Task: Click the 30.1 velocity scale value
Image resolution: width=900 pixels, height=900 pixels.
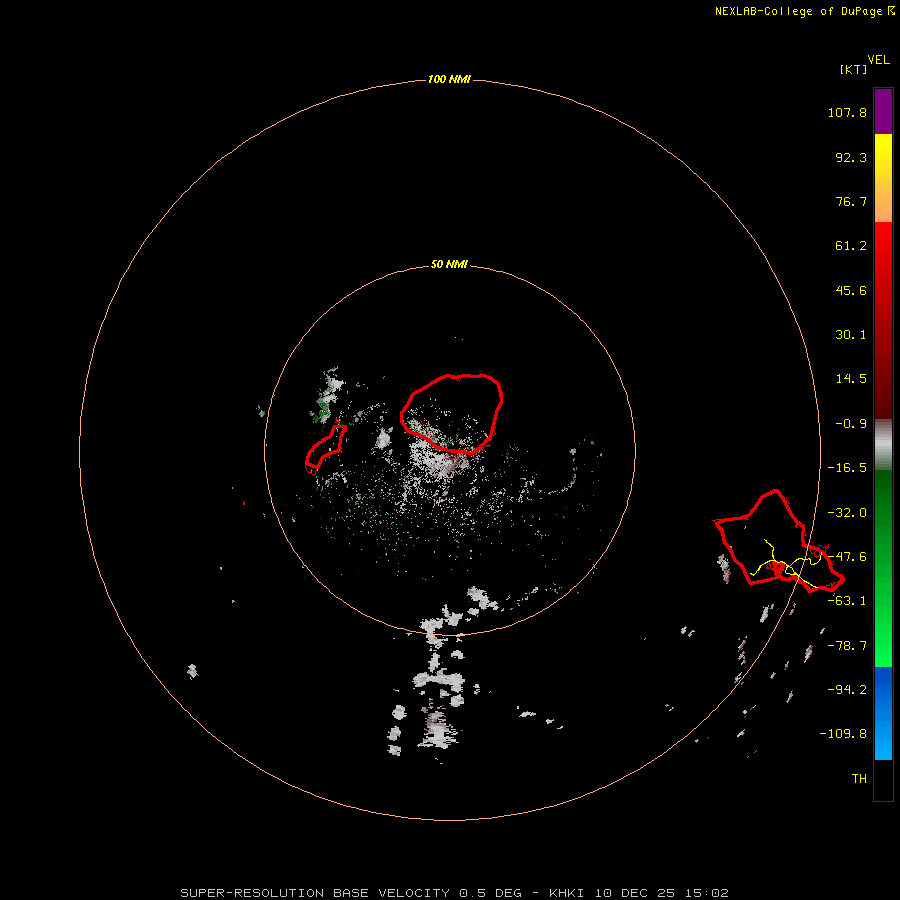Action: [x=851, y=335]
